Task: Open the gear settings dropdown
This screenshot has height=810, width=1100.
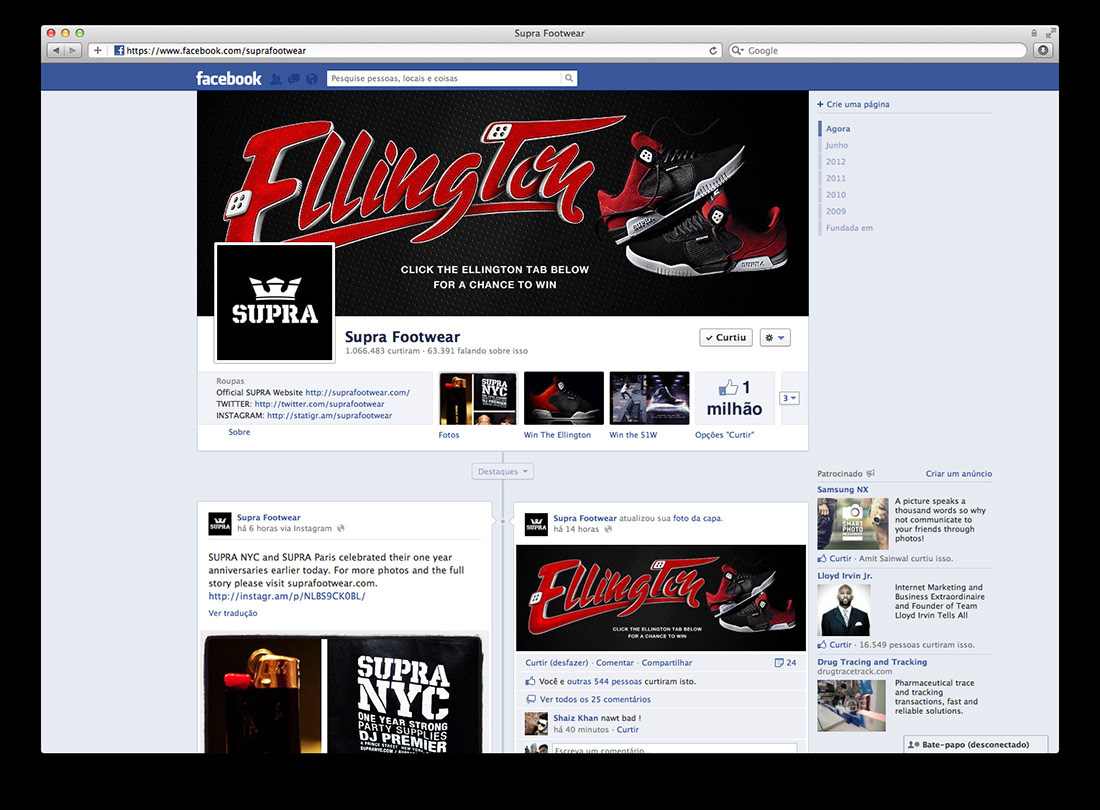Action: pos(774,337)
